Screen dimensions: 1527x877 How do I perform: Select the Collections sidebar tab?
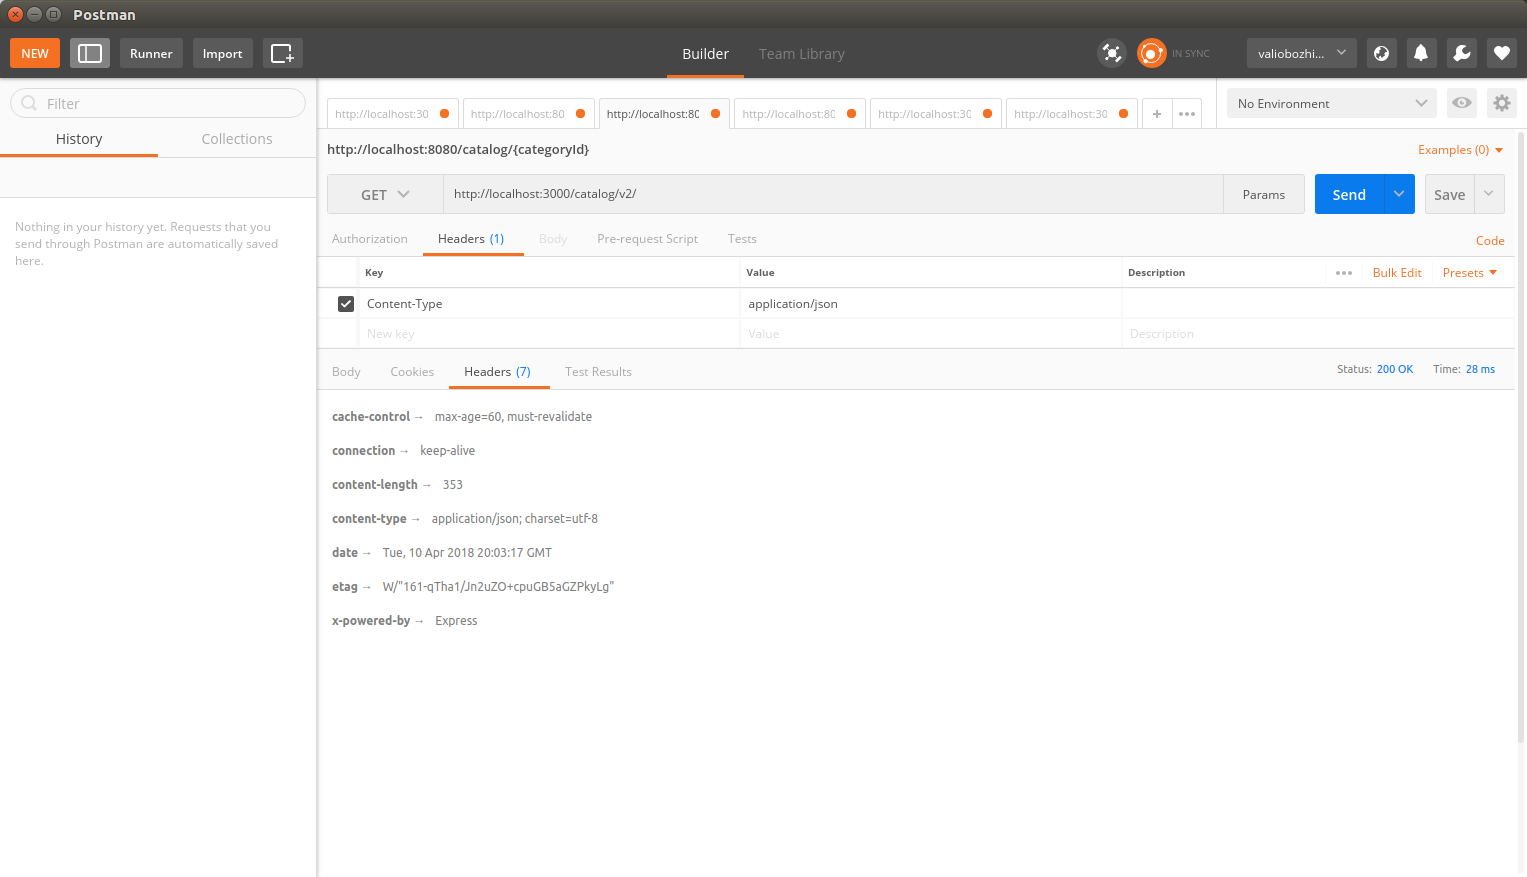tap(237, 139)
